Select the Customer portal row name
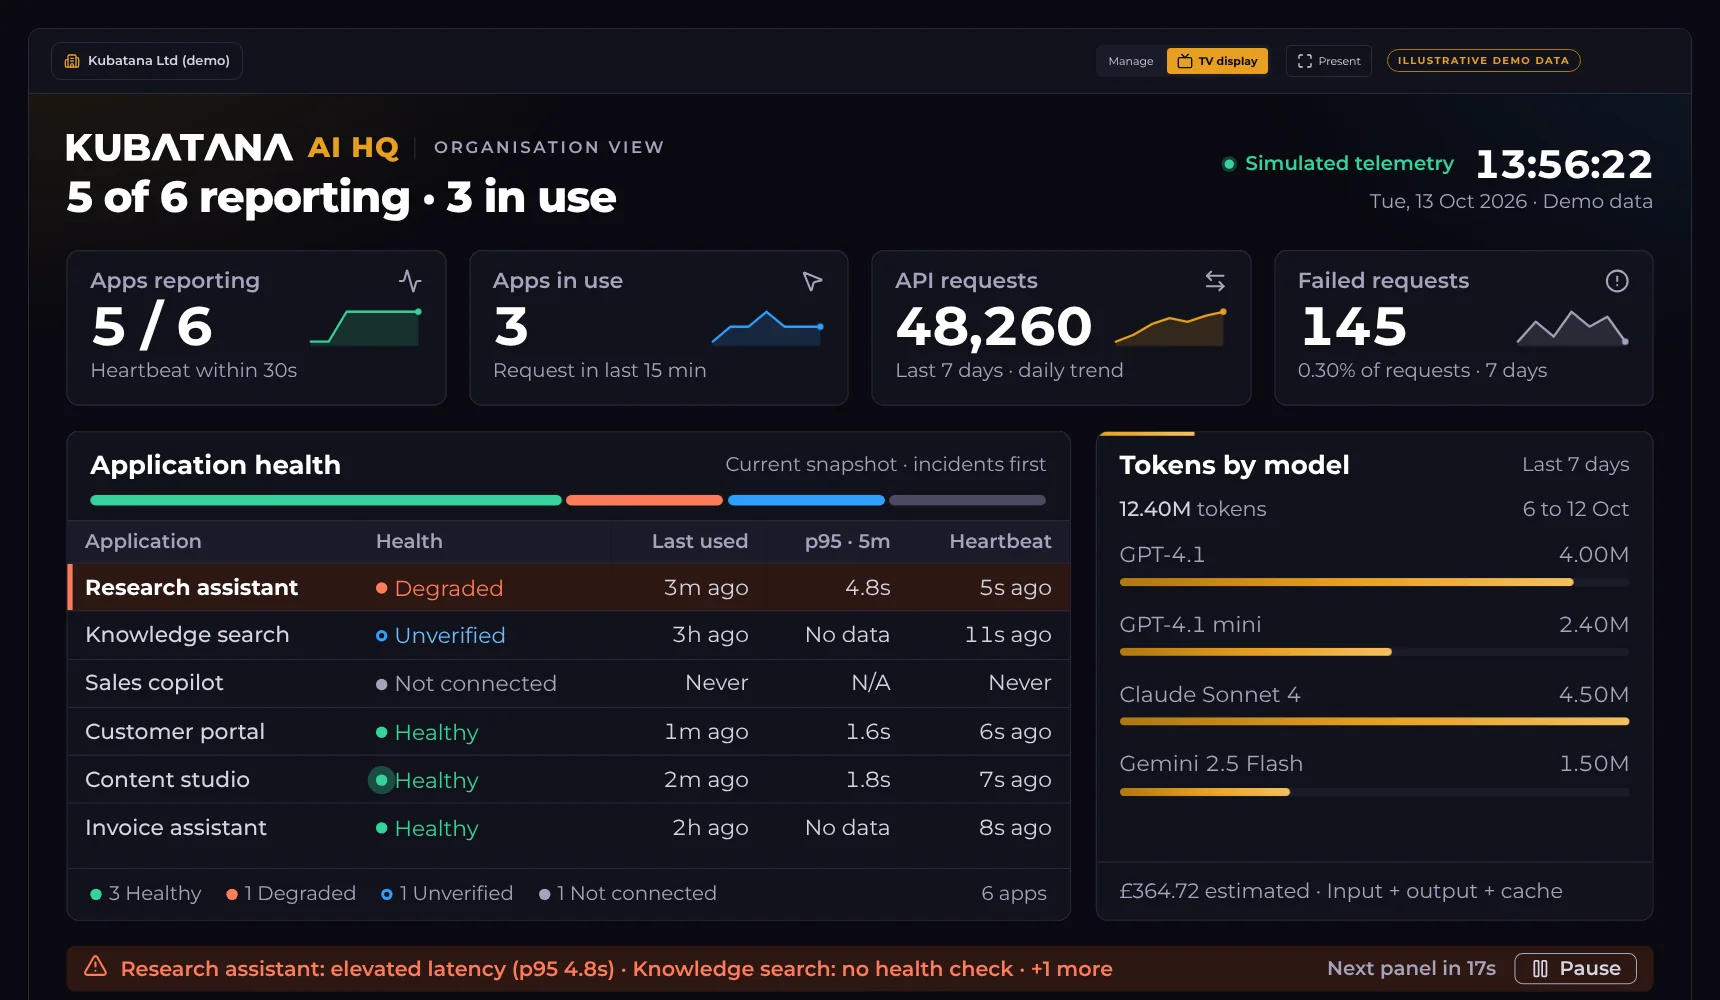 (175, 732)
